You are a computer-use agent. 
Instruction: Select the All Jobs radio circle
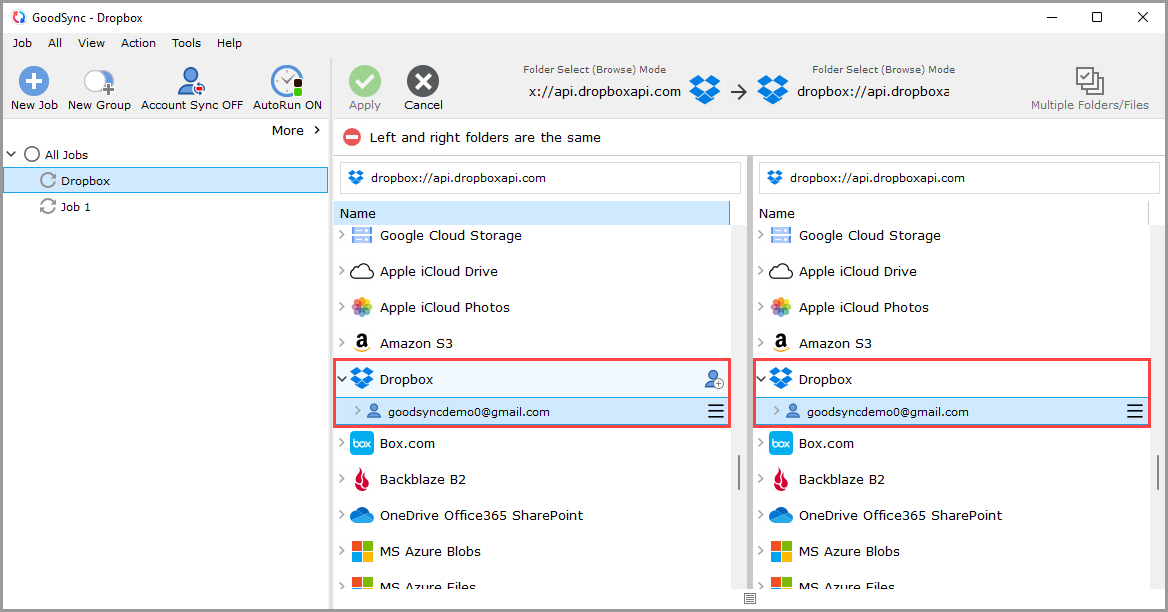pos(31,154)
